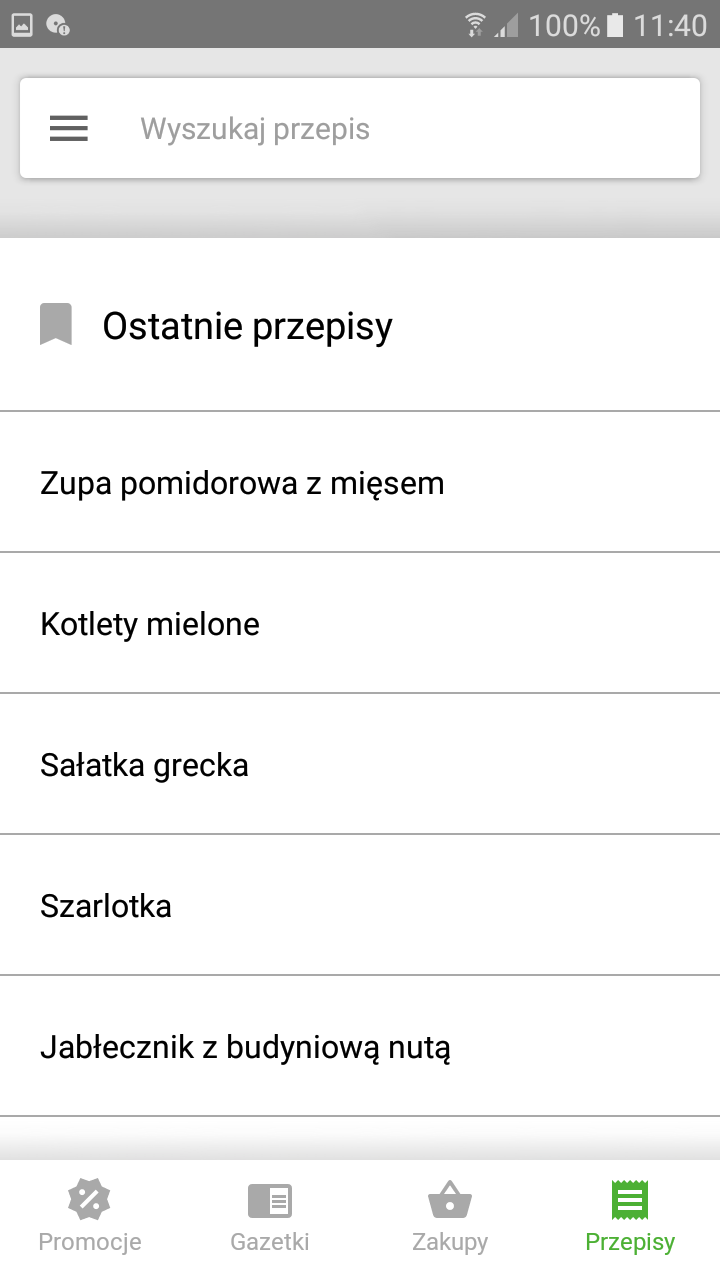Choose the Sałatka grecka recipe
Image resolution: width=720 pixels, height=1280 pixels.
pos(144,765)
